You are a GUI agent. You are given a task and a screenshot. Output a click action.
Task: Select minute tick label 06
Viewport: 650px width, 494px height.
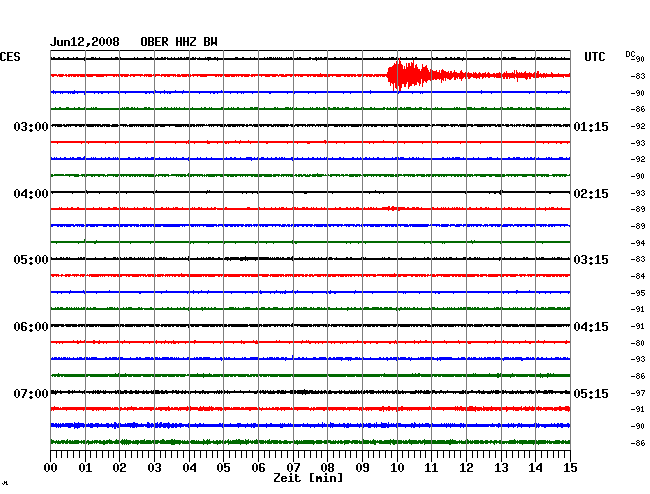[x=258, y=468]
